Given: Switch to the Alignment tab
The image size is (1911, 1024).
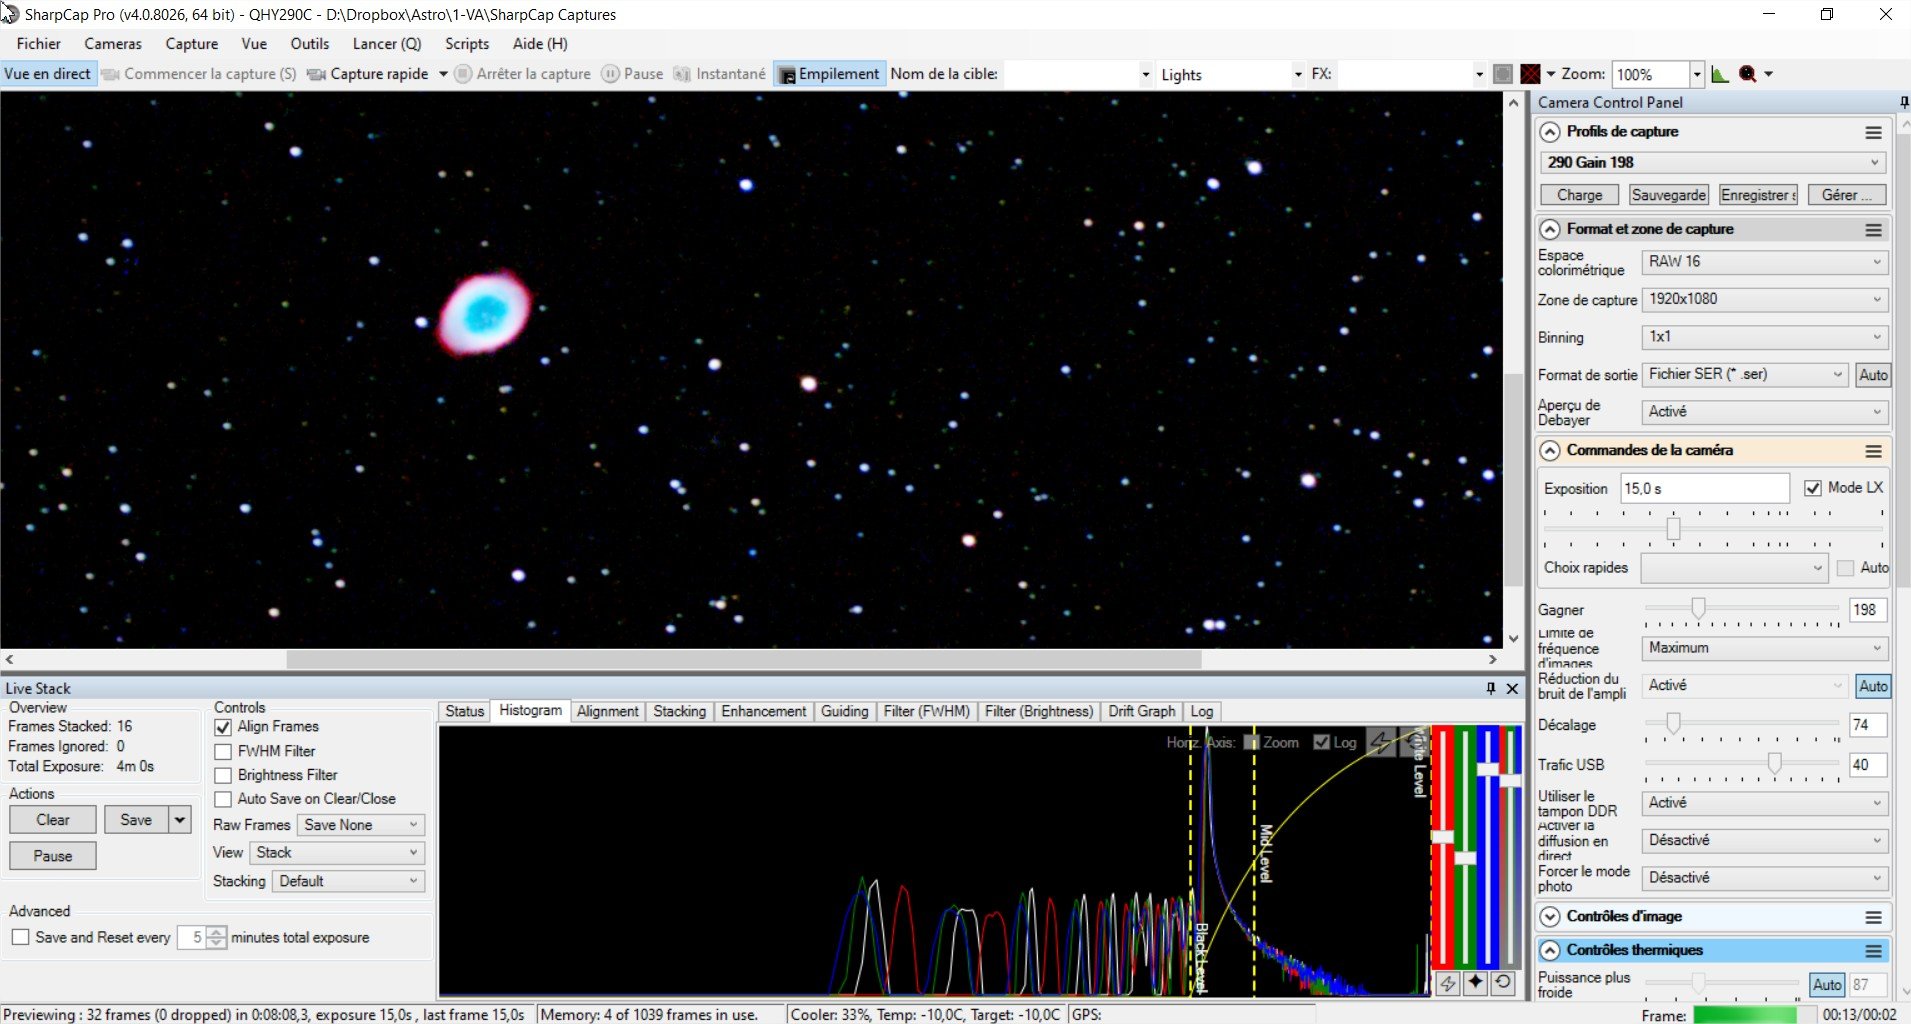Looking at the screenshot, I should point(607,711).
